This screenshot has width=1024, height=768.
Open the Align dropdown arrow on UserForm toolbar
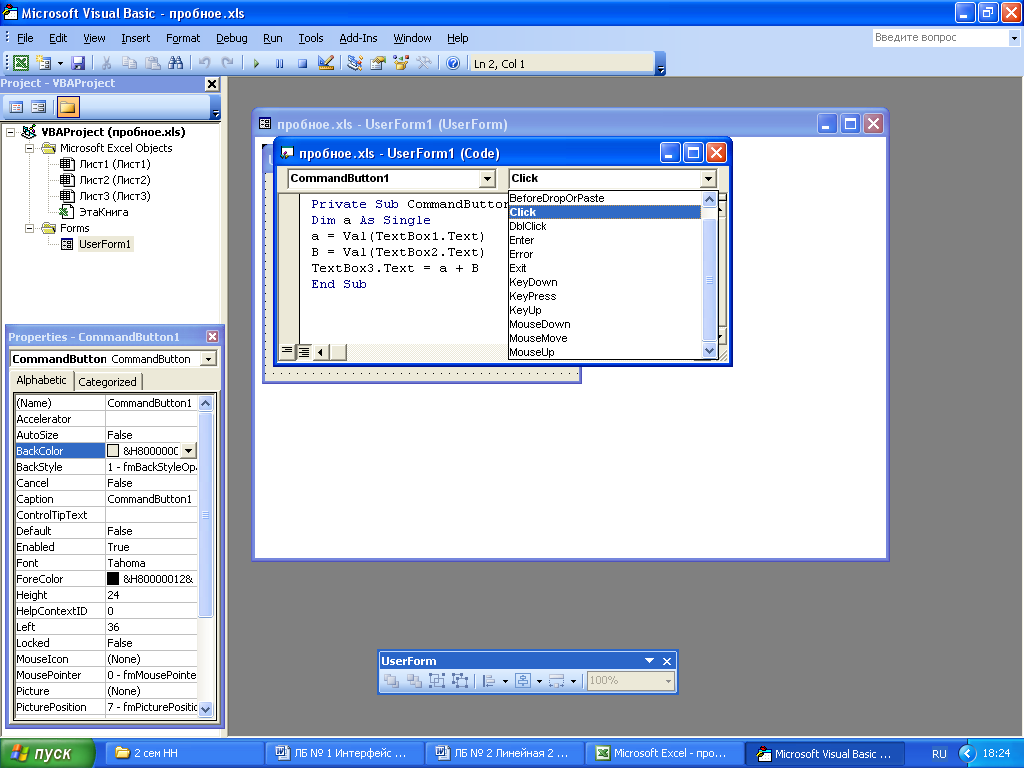505,681
